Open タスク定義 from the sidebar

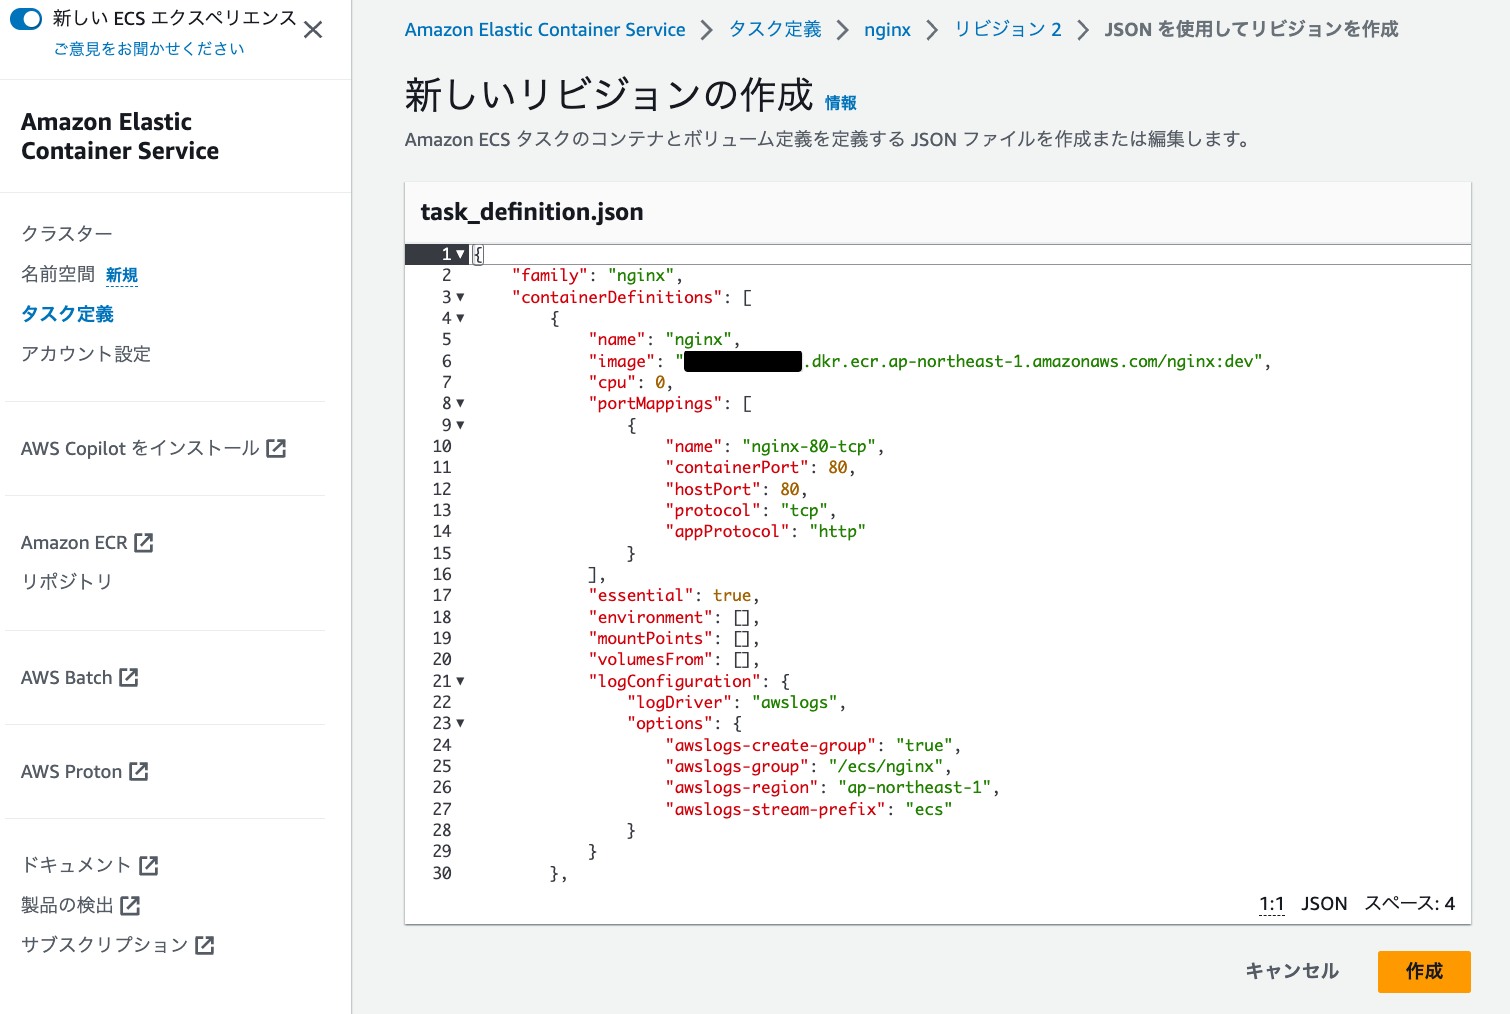[x=66, y=313]
